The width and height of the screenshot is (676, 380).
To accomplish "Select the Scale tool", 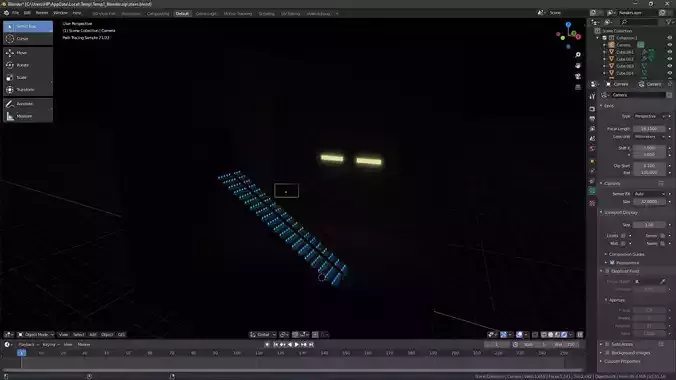I will tap(28, 78).
